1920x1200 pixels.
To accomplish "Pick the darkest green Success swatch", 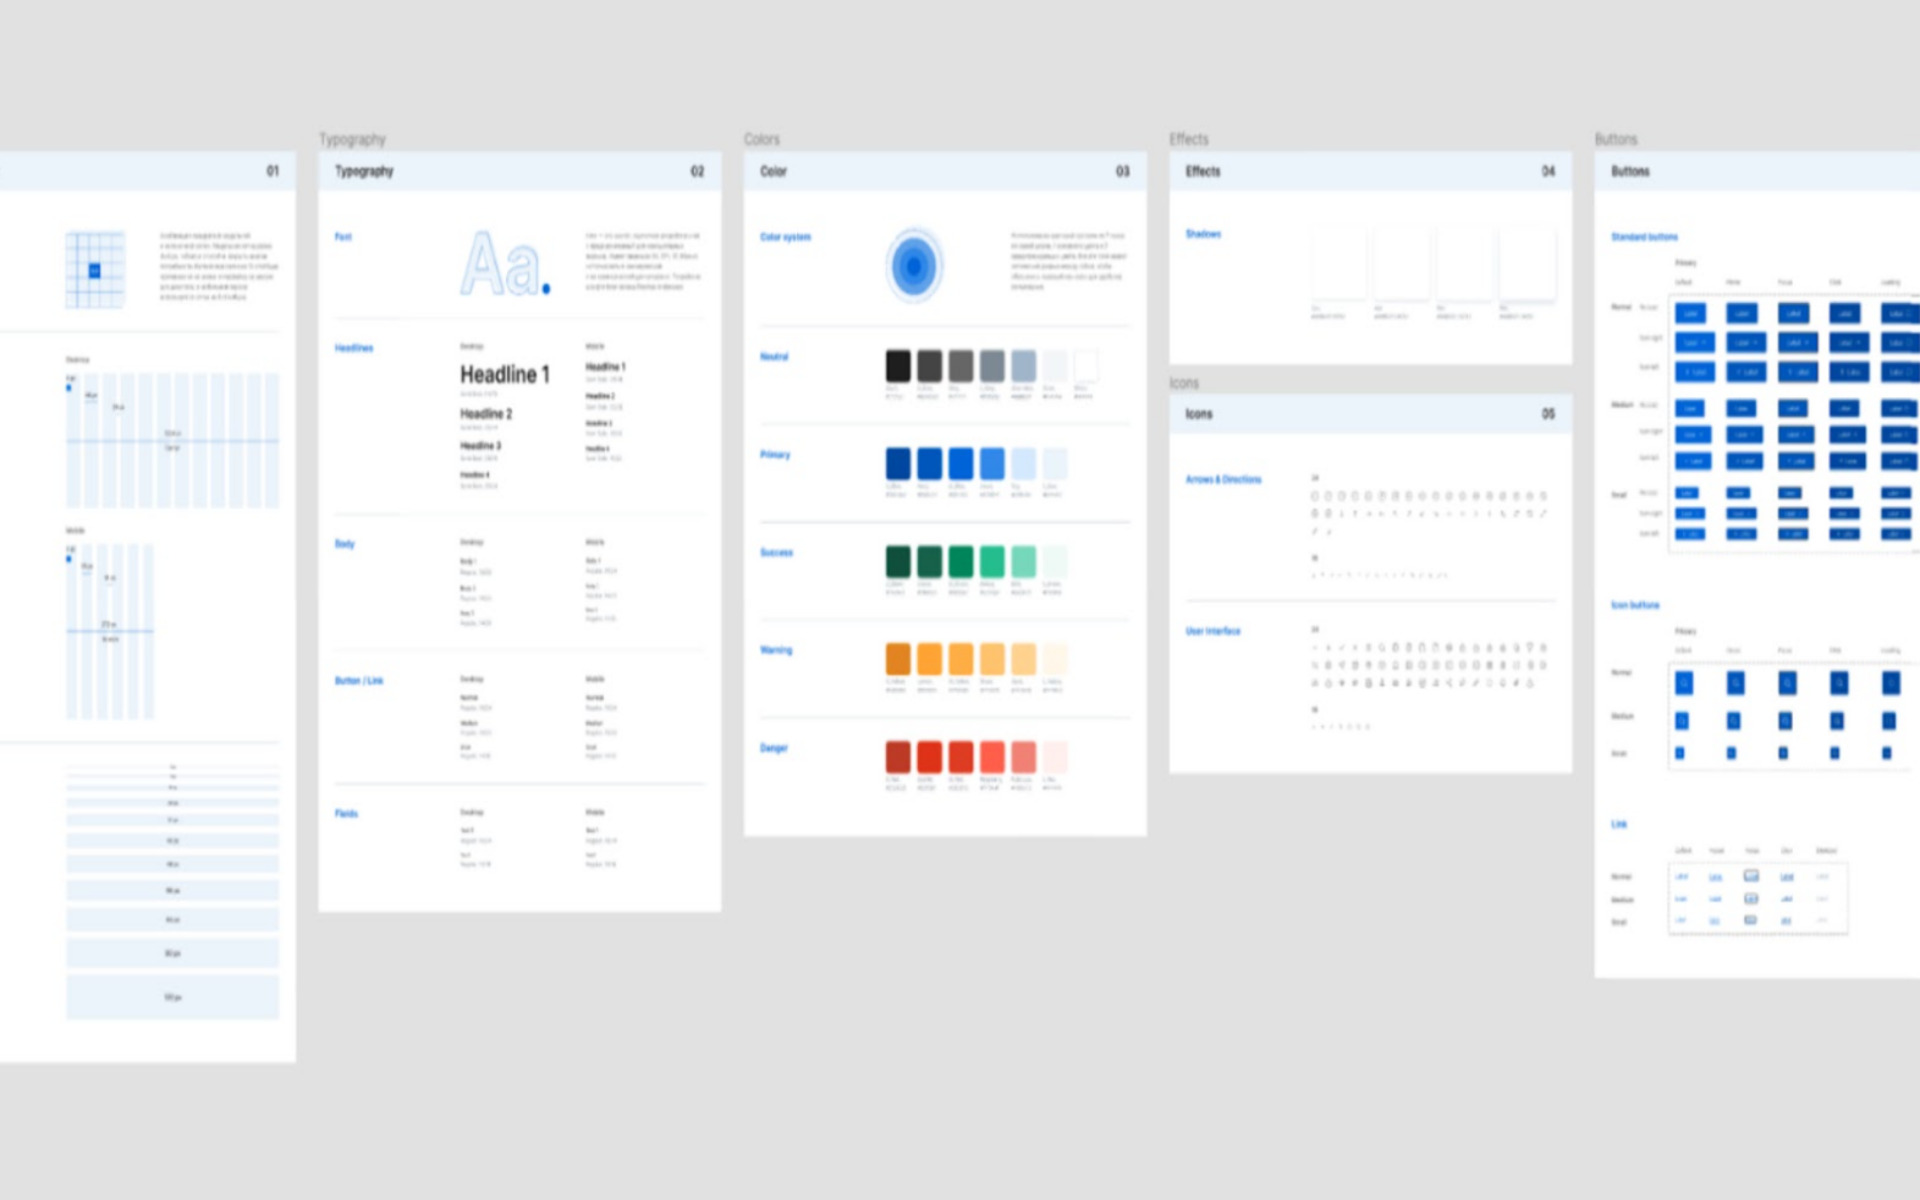I will (x=898, y=561).
